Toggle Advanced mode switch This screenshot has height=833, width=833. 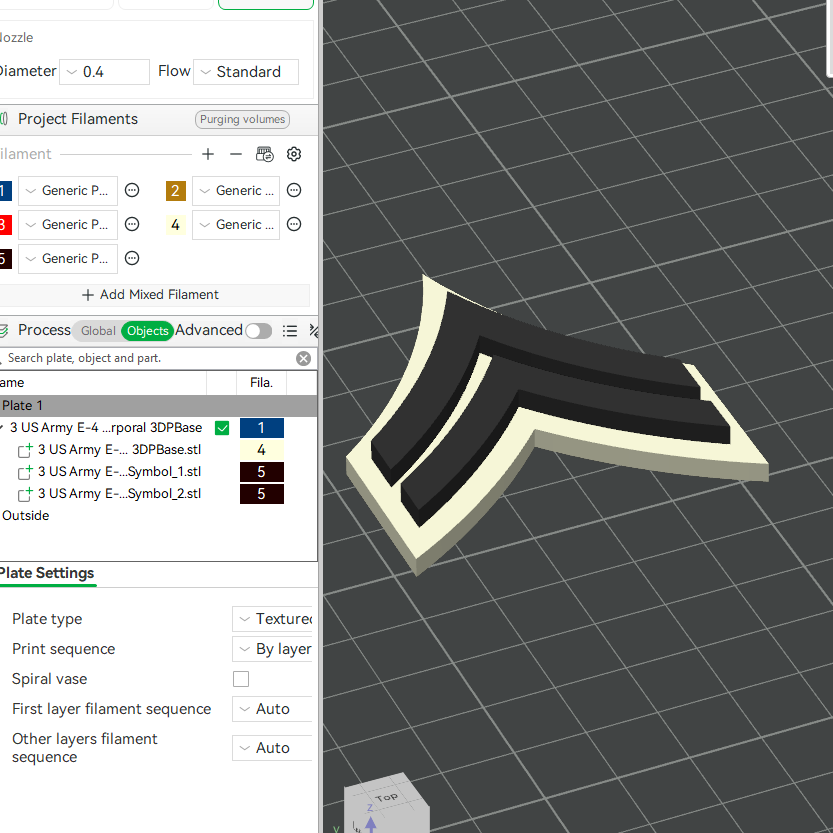(x=258, y=331)
